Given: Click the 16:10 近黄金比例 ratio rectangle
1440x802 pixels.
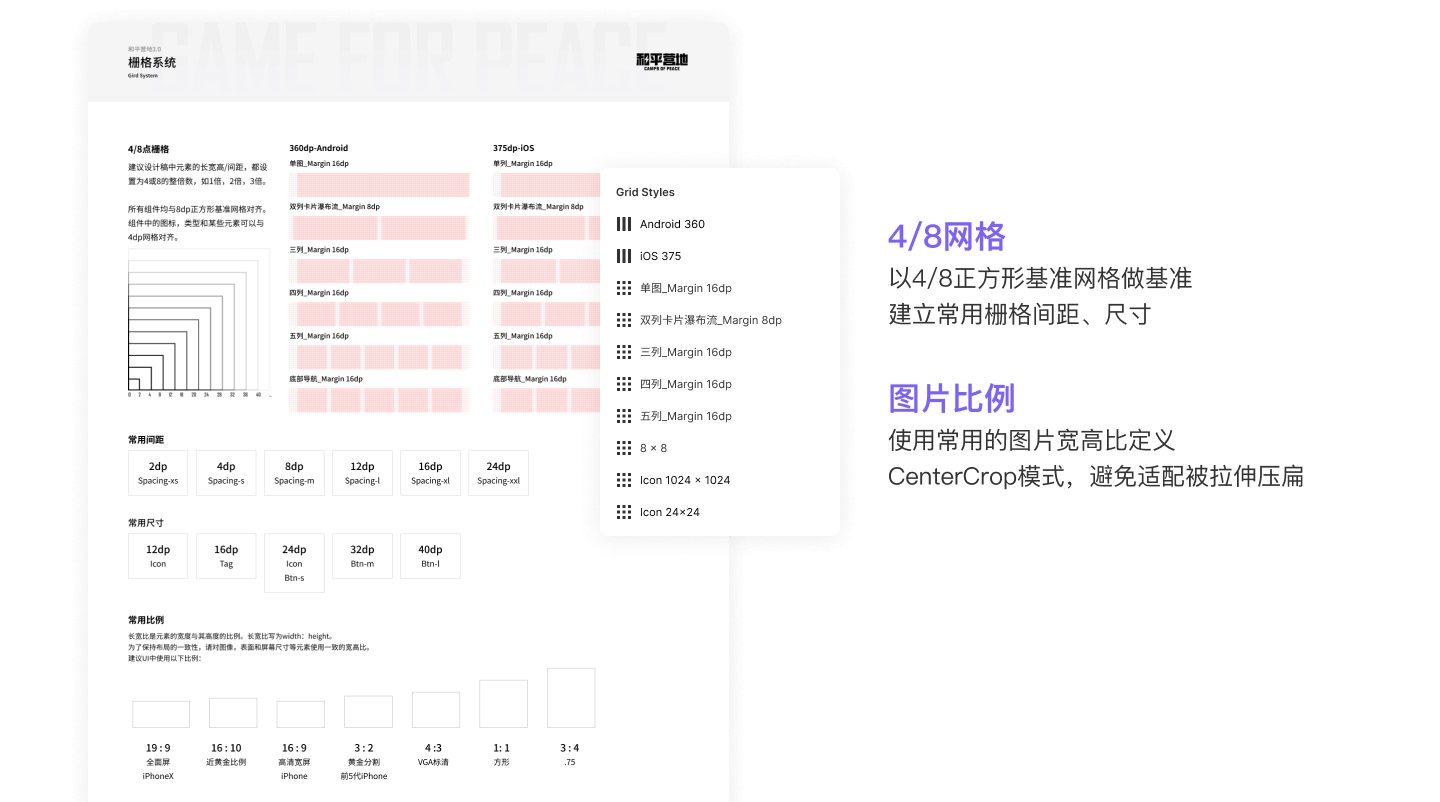Looking at the screenshot, I should pyautogui.click(x=233, y=713).
